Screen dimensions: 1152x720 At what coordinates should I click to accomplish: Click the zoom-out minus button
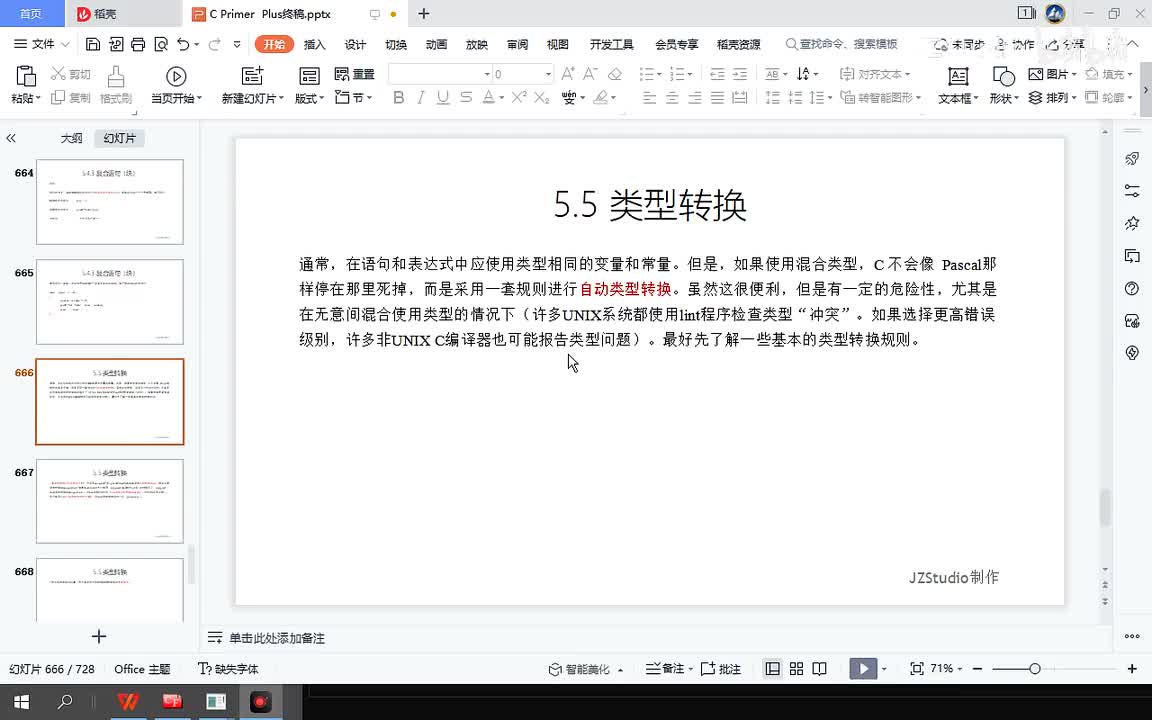[977, 669]
